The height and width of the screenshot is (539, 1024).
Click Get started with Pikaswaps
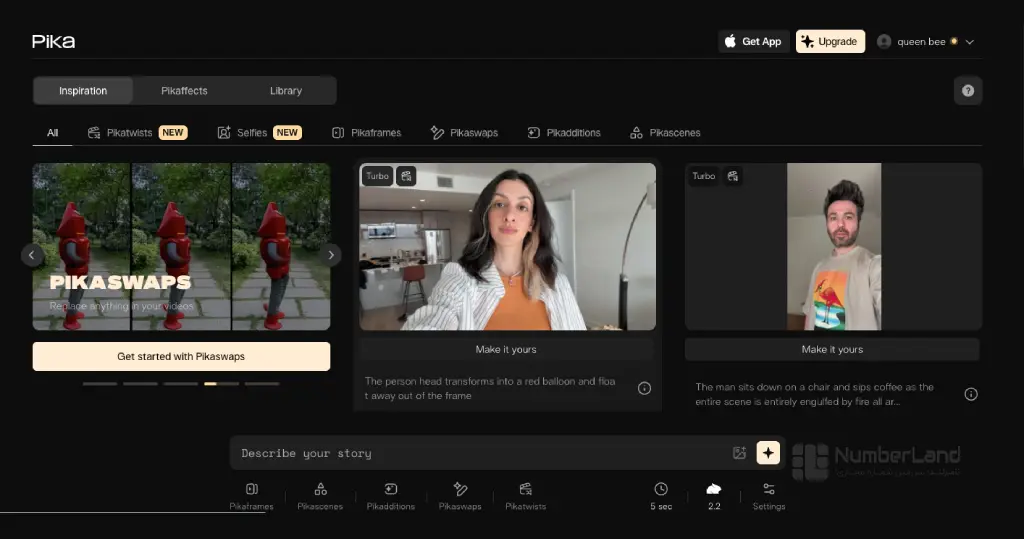click(x=182, y=356)
